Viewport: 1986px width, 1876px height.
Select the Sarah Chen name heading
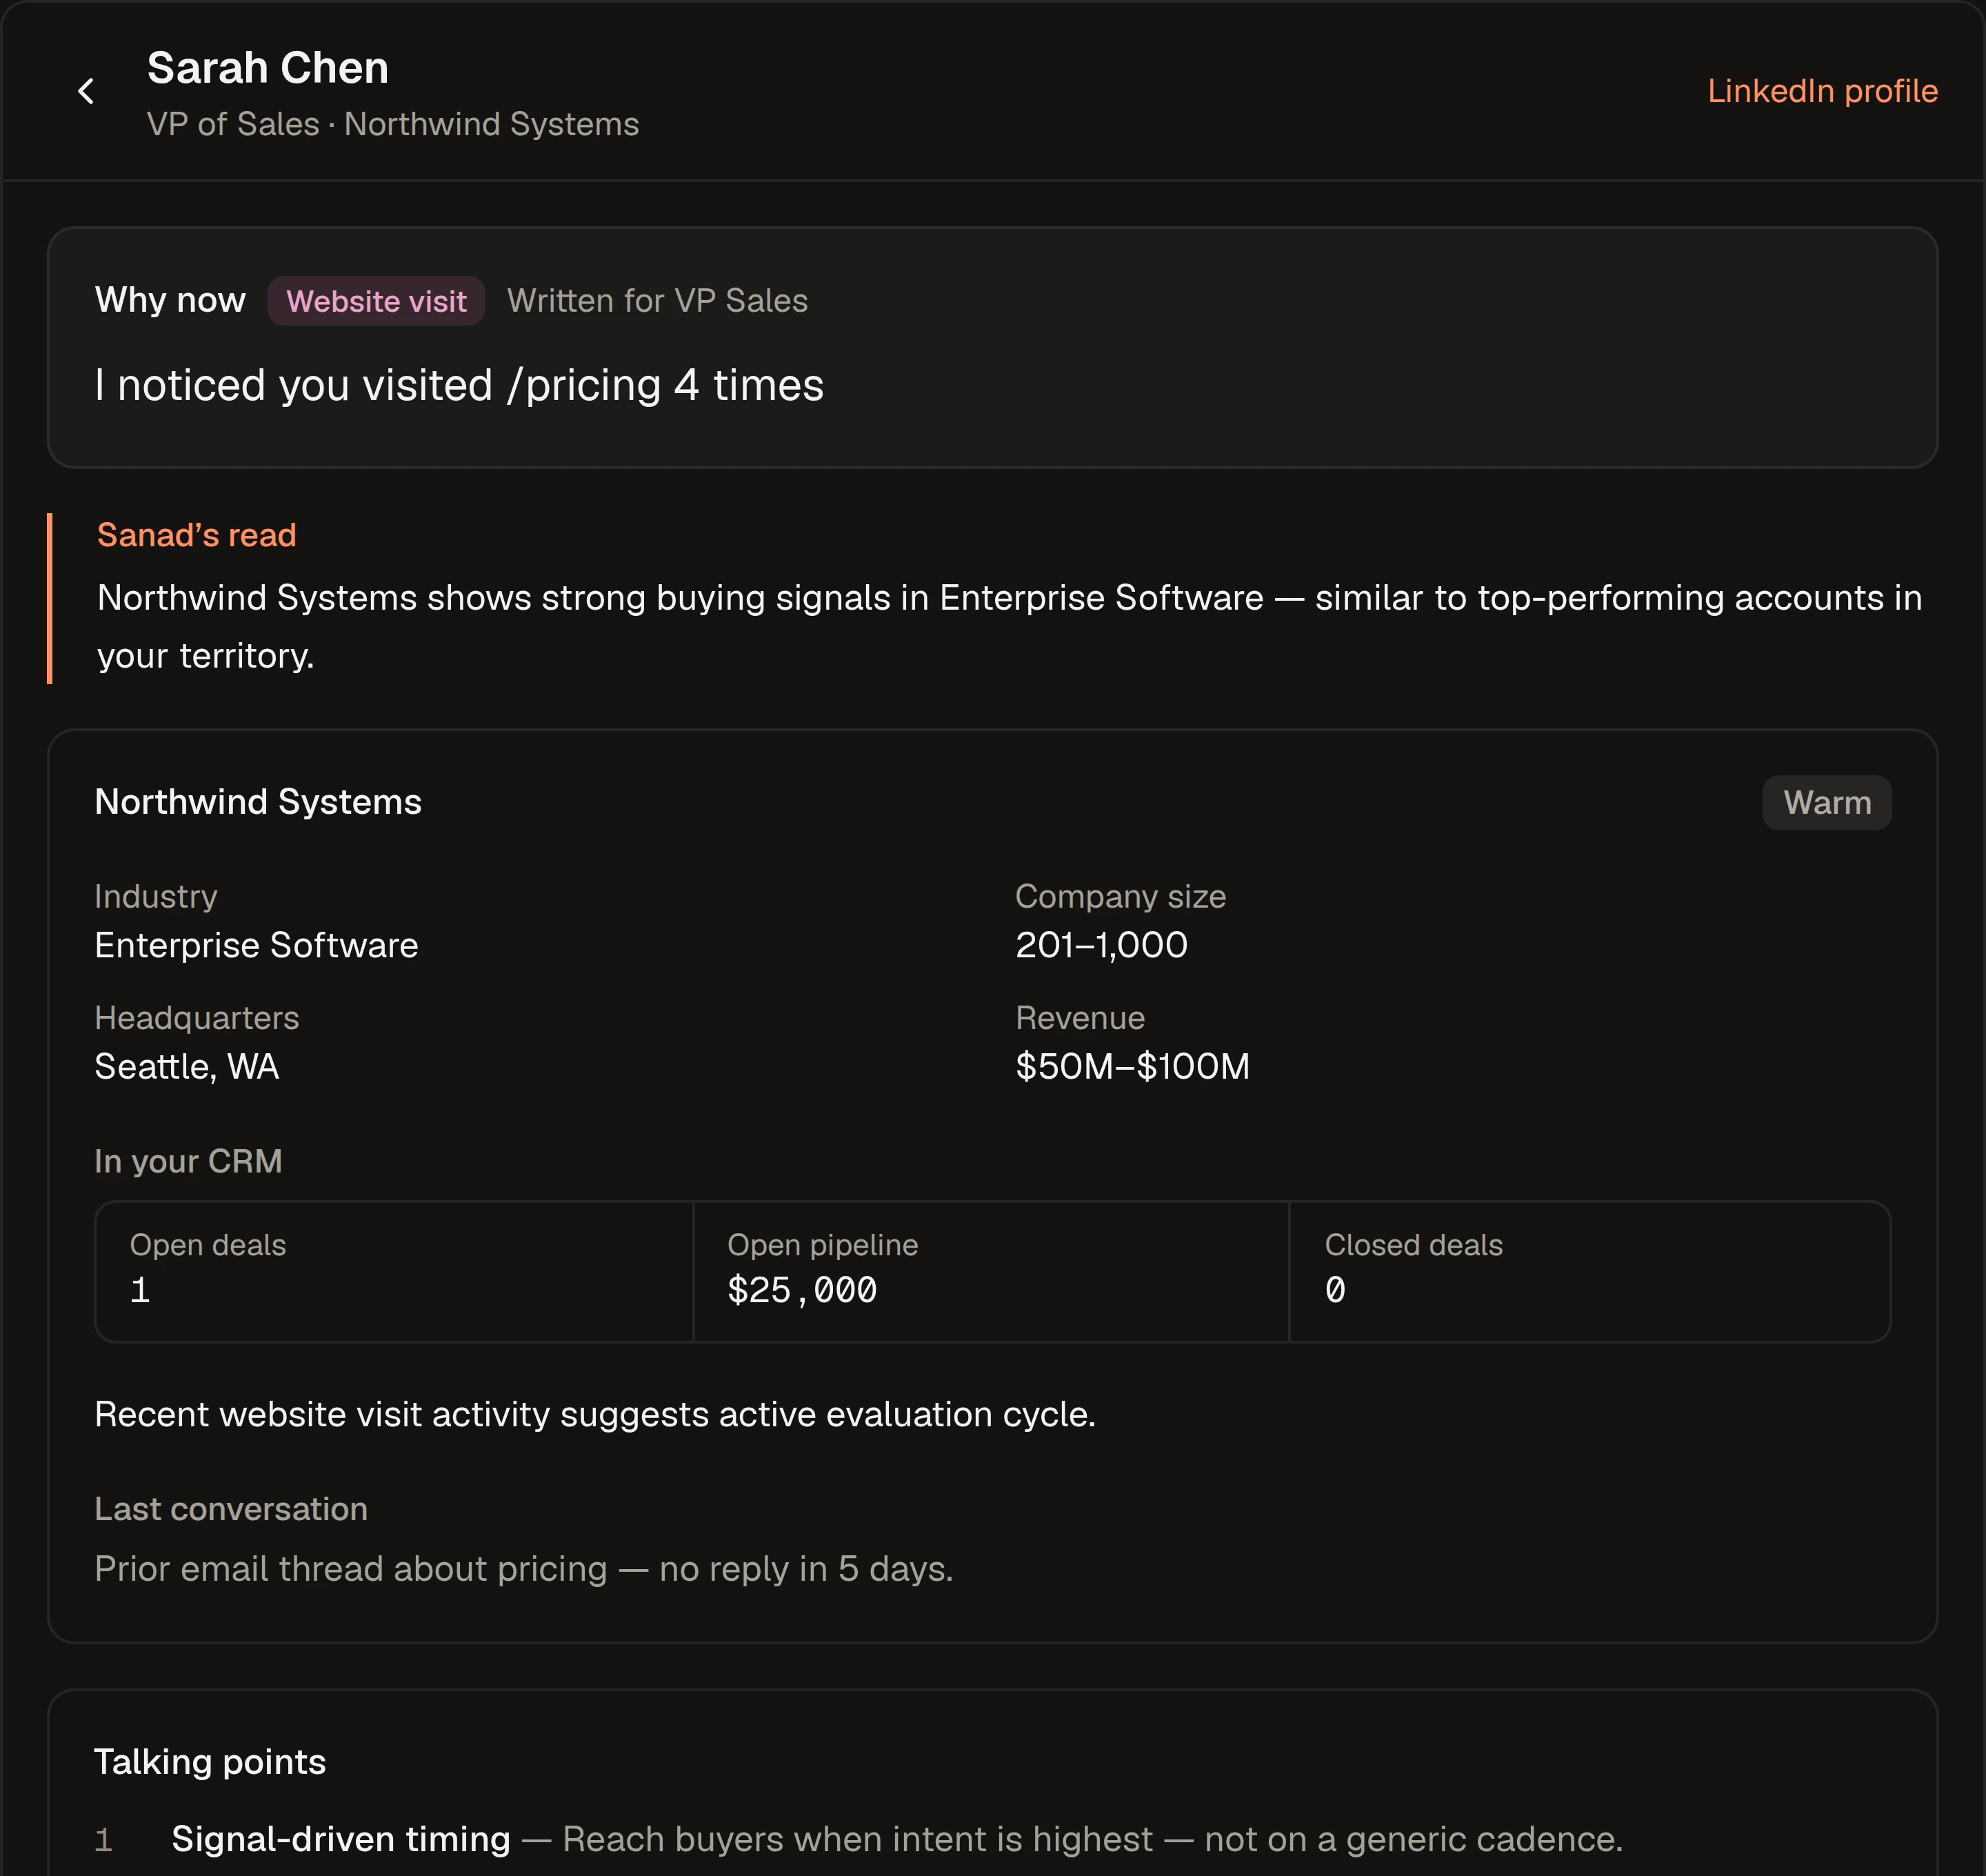click(x=267, y=68)
